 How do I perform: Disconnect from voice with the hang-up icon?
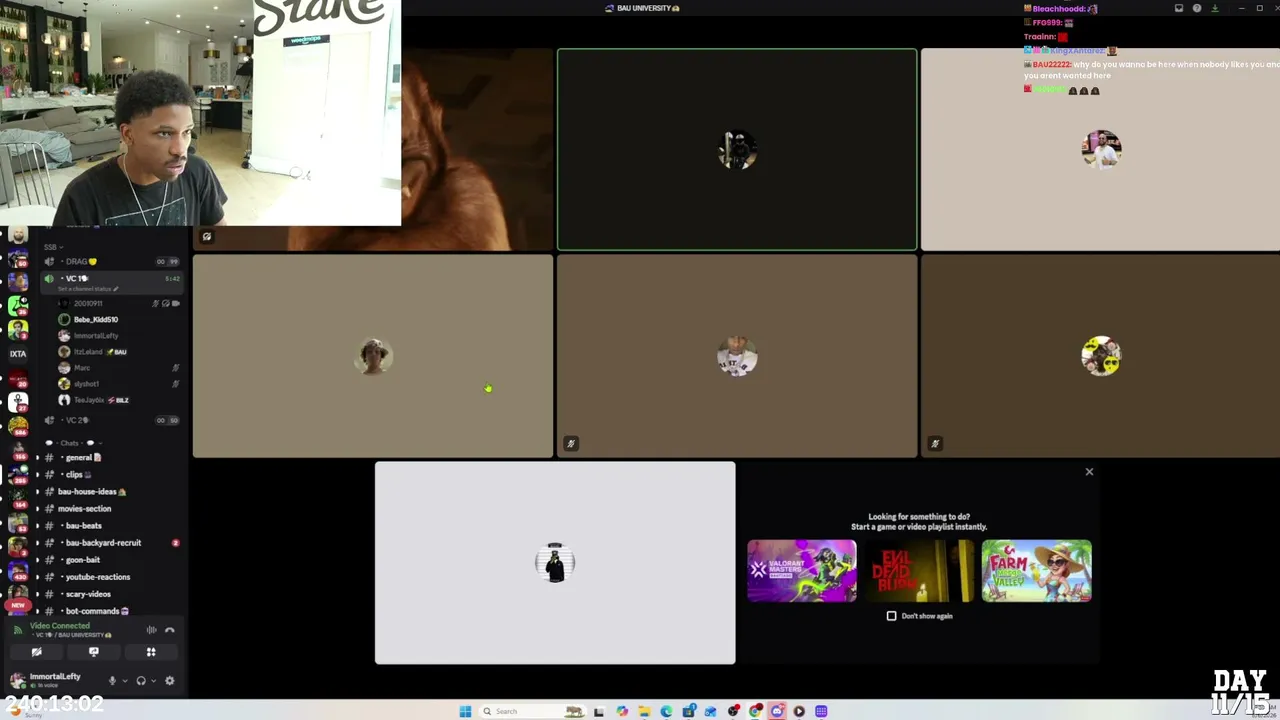tap(170, 630)
